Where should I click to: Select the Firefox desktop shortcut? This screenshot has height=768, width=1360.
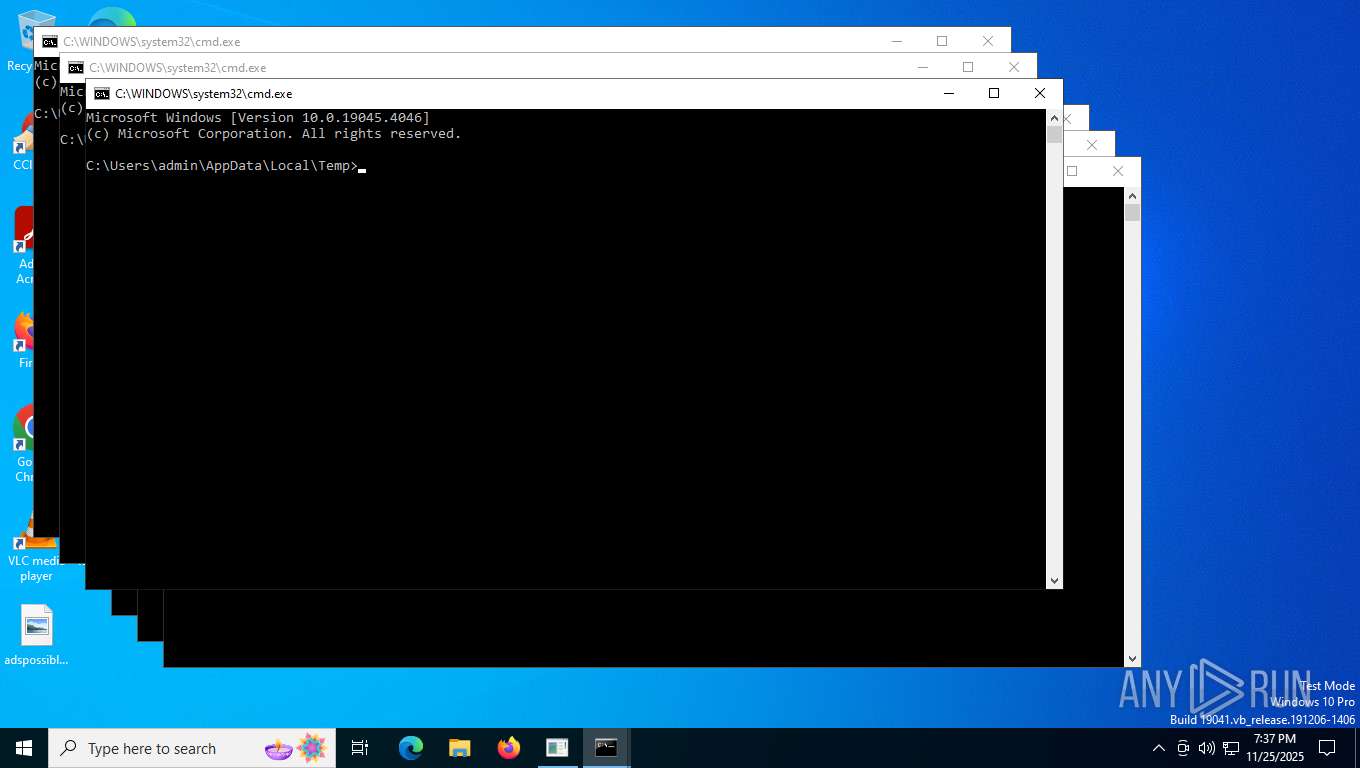[x=24, y=340]
